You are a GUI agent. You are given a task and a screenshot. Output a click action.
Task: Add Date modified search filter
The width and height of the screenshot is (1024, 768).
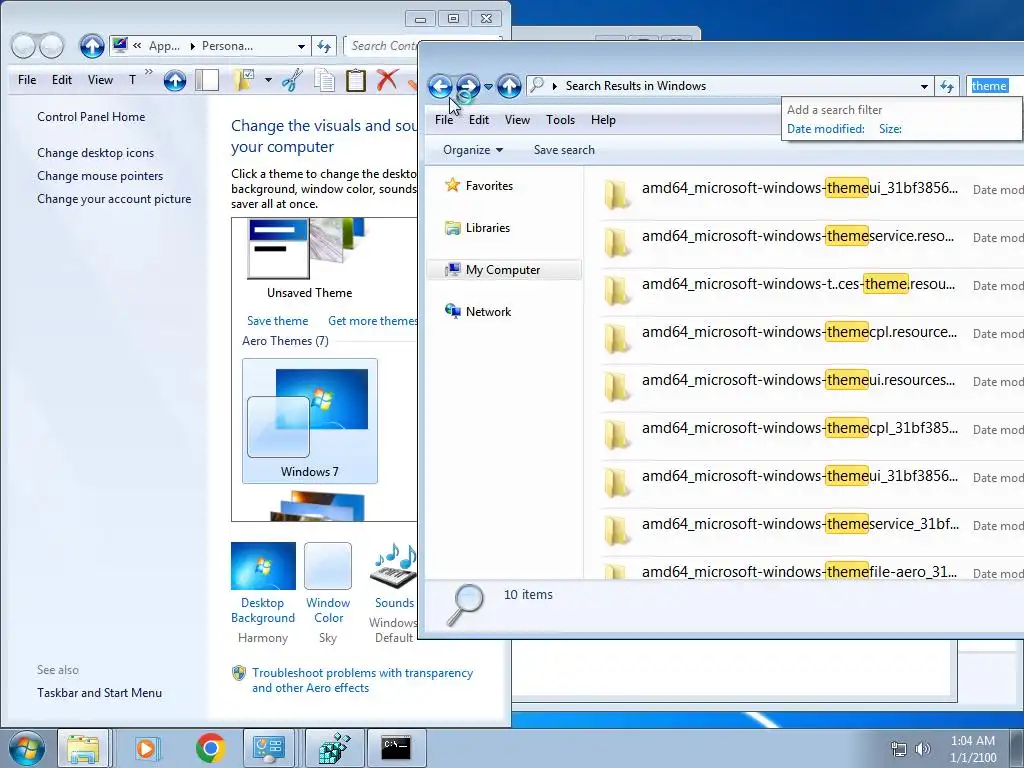tap(825, 129)
